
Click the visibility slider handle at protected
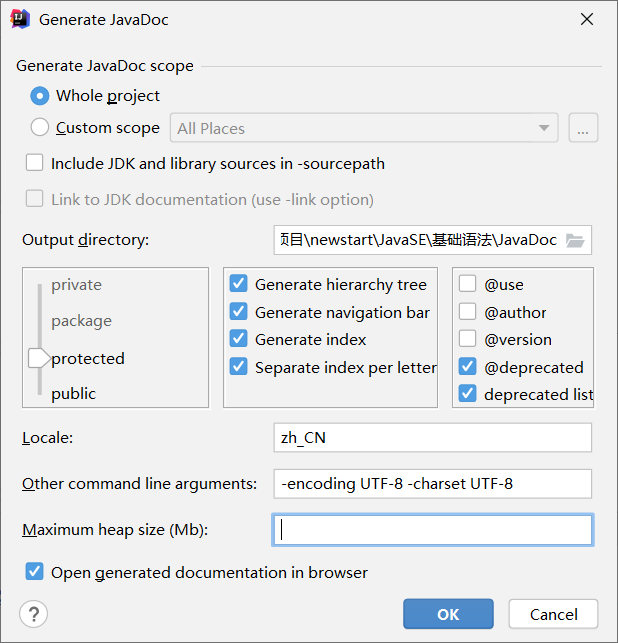38,358
